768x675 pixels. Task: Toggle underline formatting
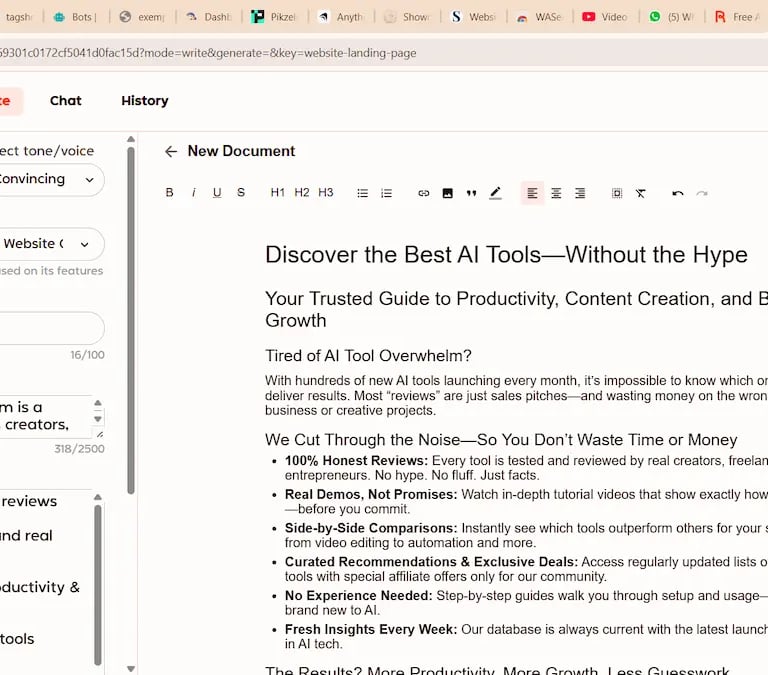click(x=217, y=193)
